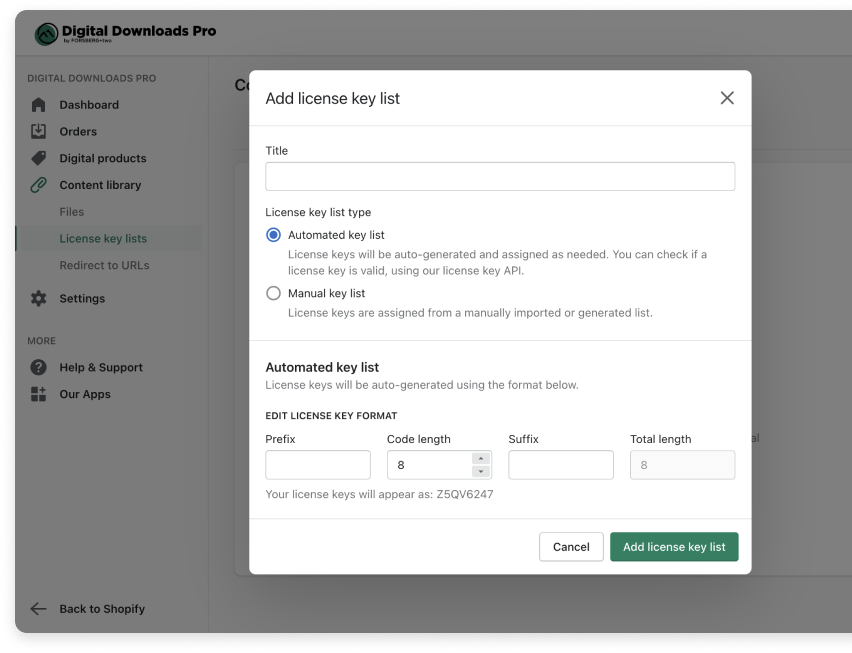Click the Dashboard home icon
Screen dimensions: 852x653
[x=39, y=105]
